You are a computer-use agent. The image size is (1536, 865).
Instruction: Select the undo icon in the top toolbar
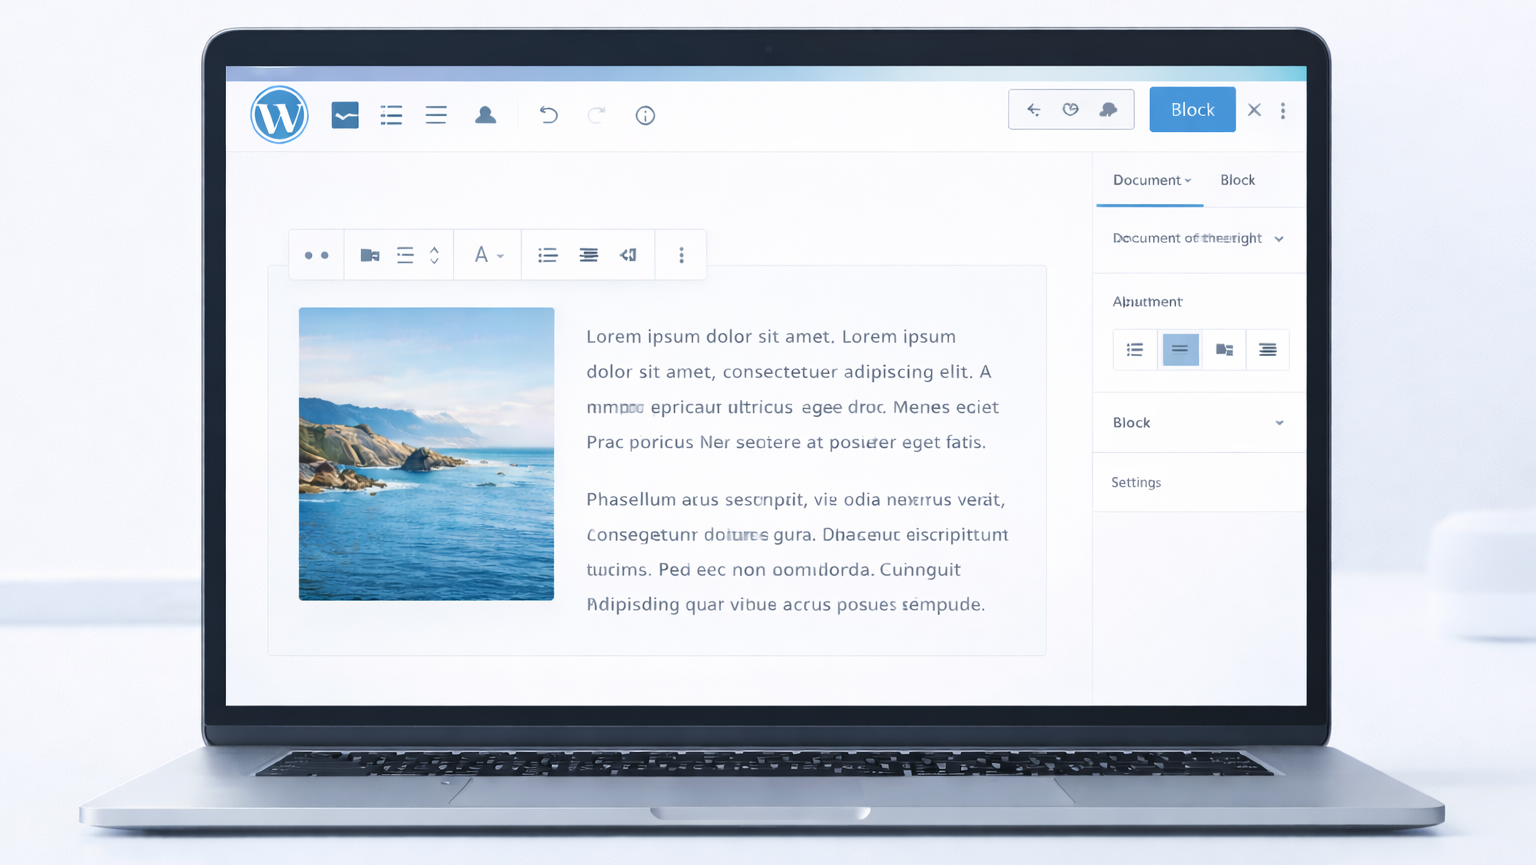548,115
